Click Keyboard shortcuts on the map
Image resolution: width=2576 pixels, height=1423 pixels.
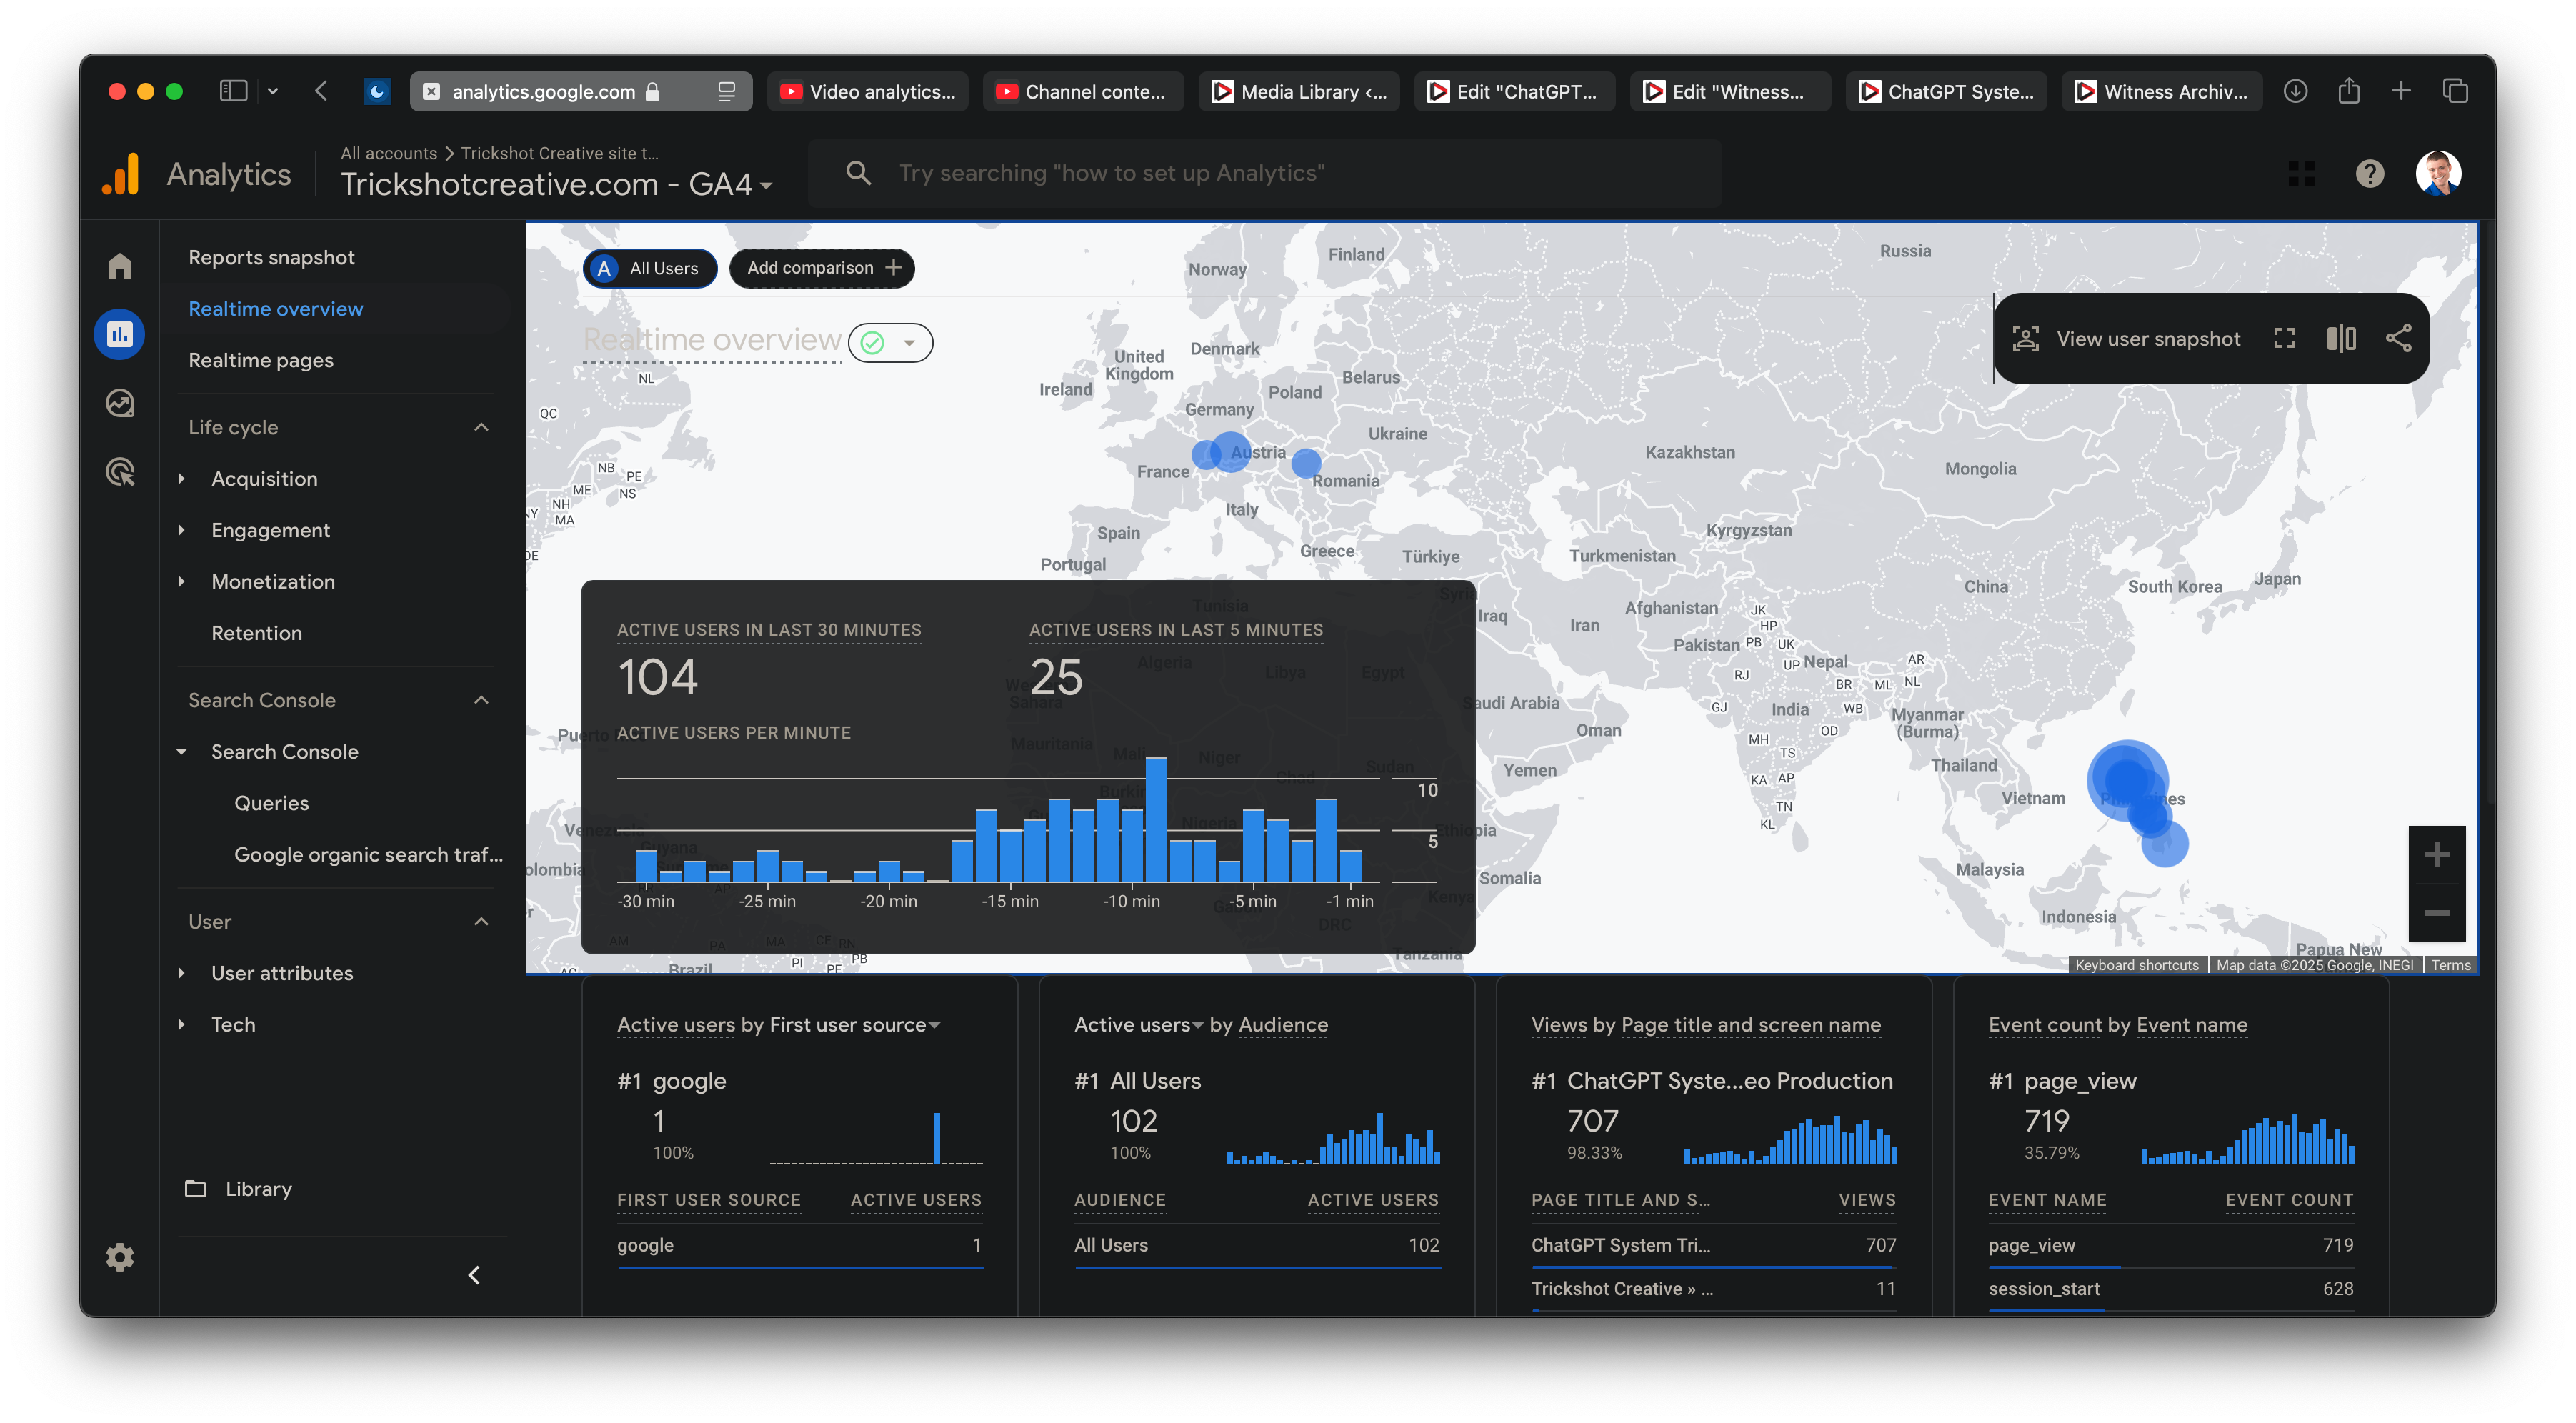pos(2137,965)
